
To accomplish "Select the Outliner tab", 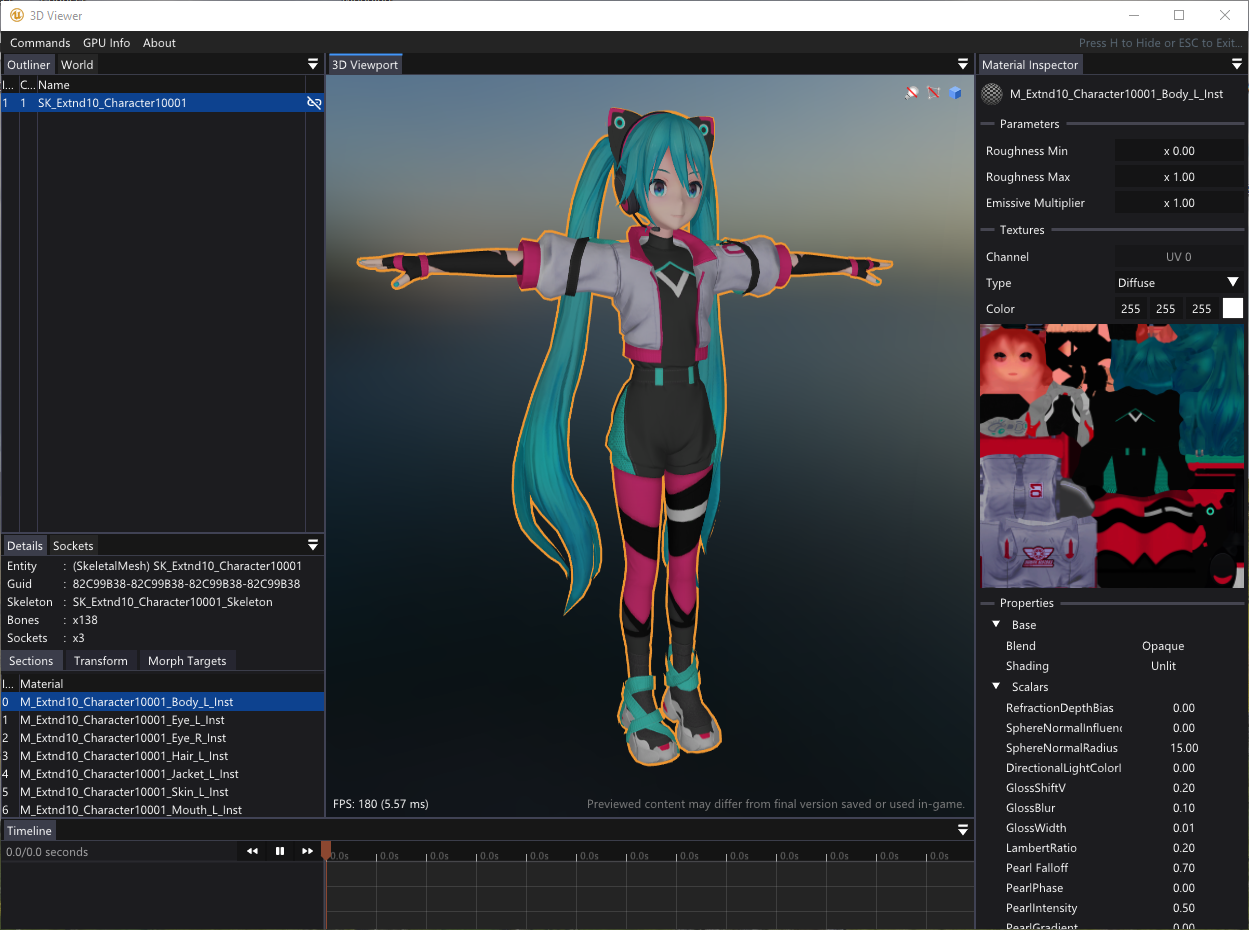I will click(x=28, y=64).
